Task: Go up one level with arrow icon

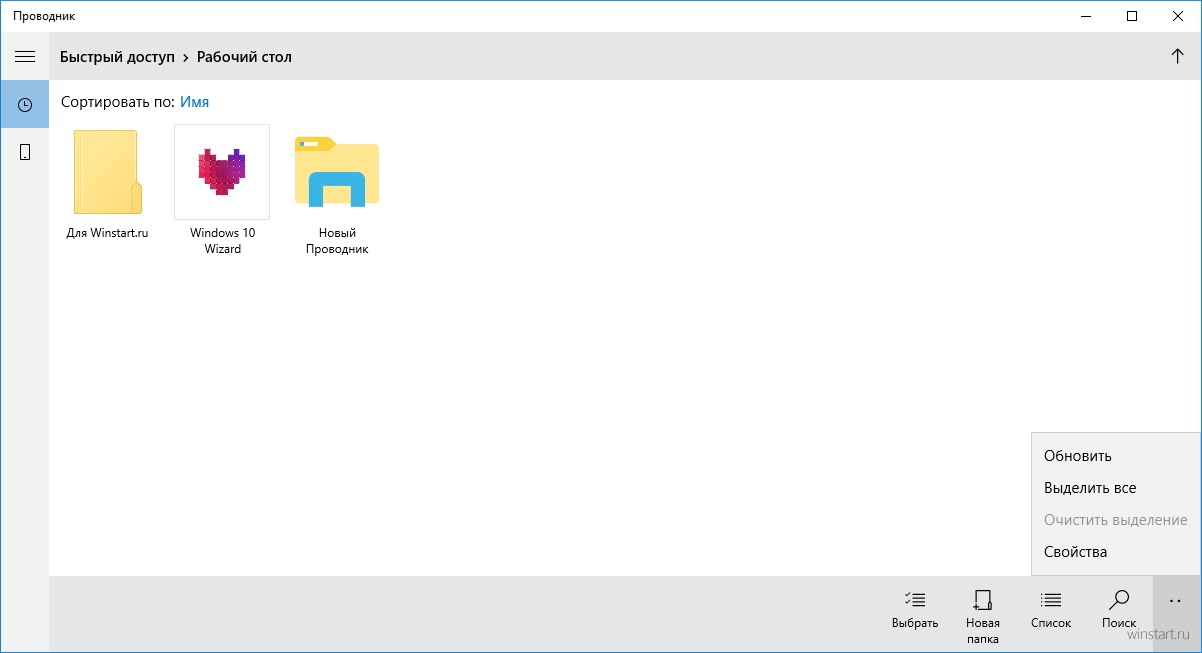Action: 1177,56
